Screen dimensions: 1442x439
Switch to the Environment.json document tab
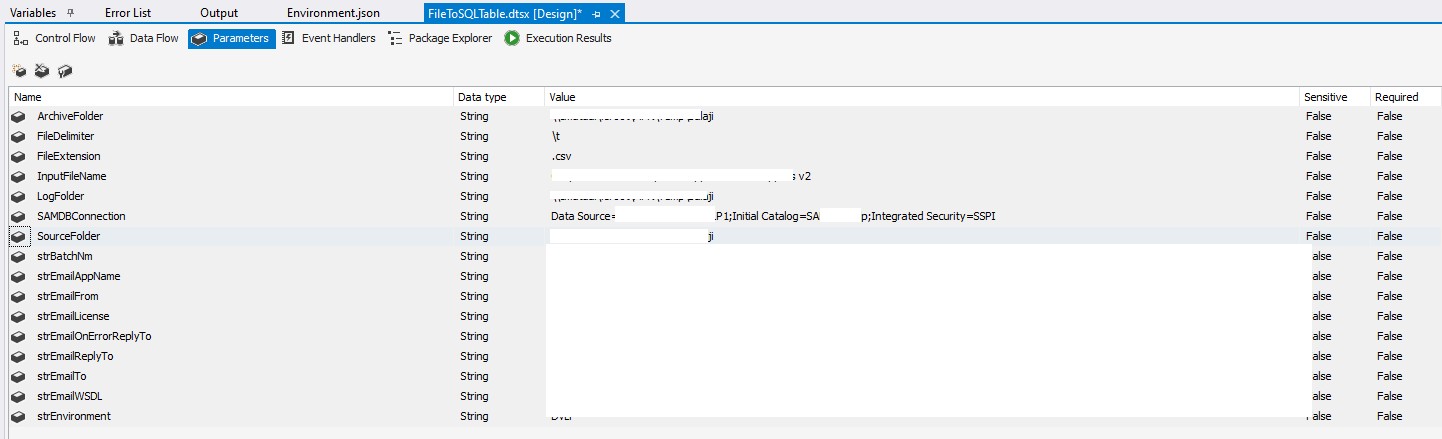pos(333,13)
